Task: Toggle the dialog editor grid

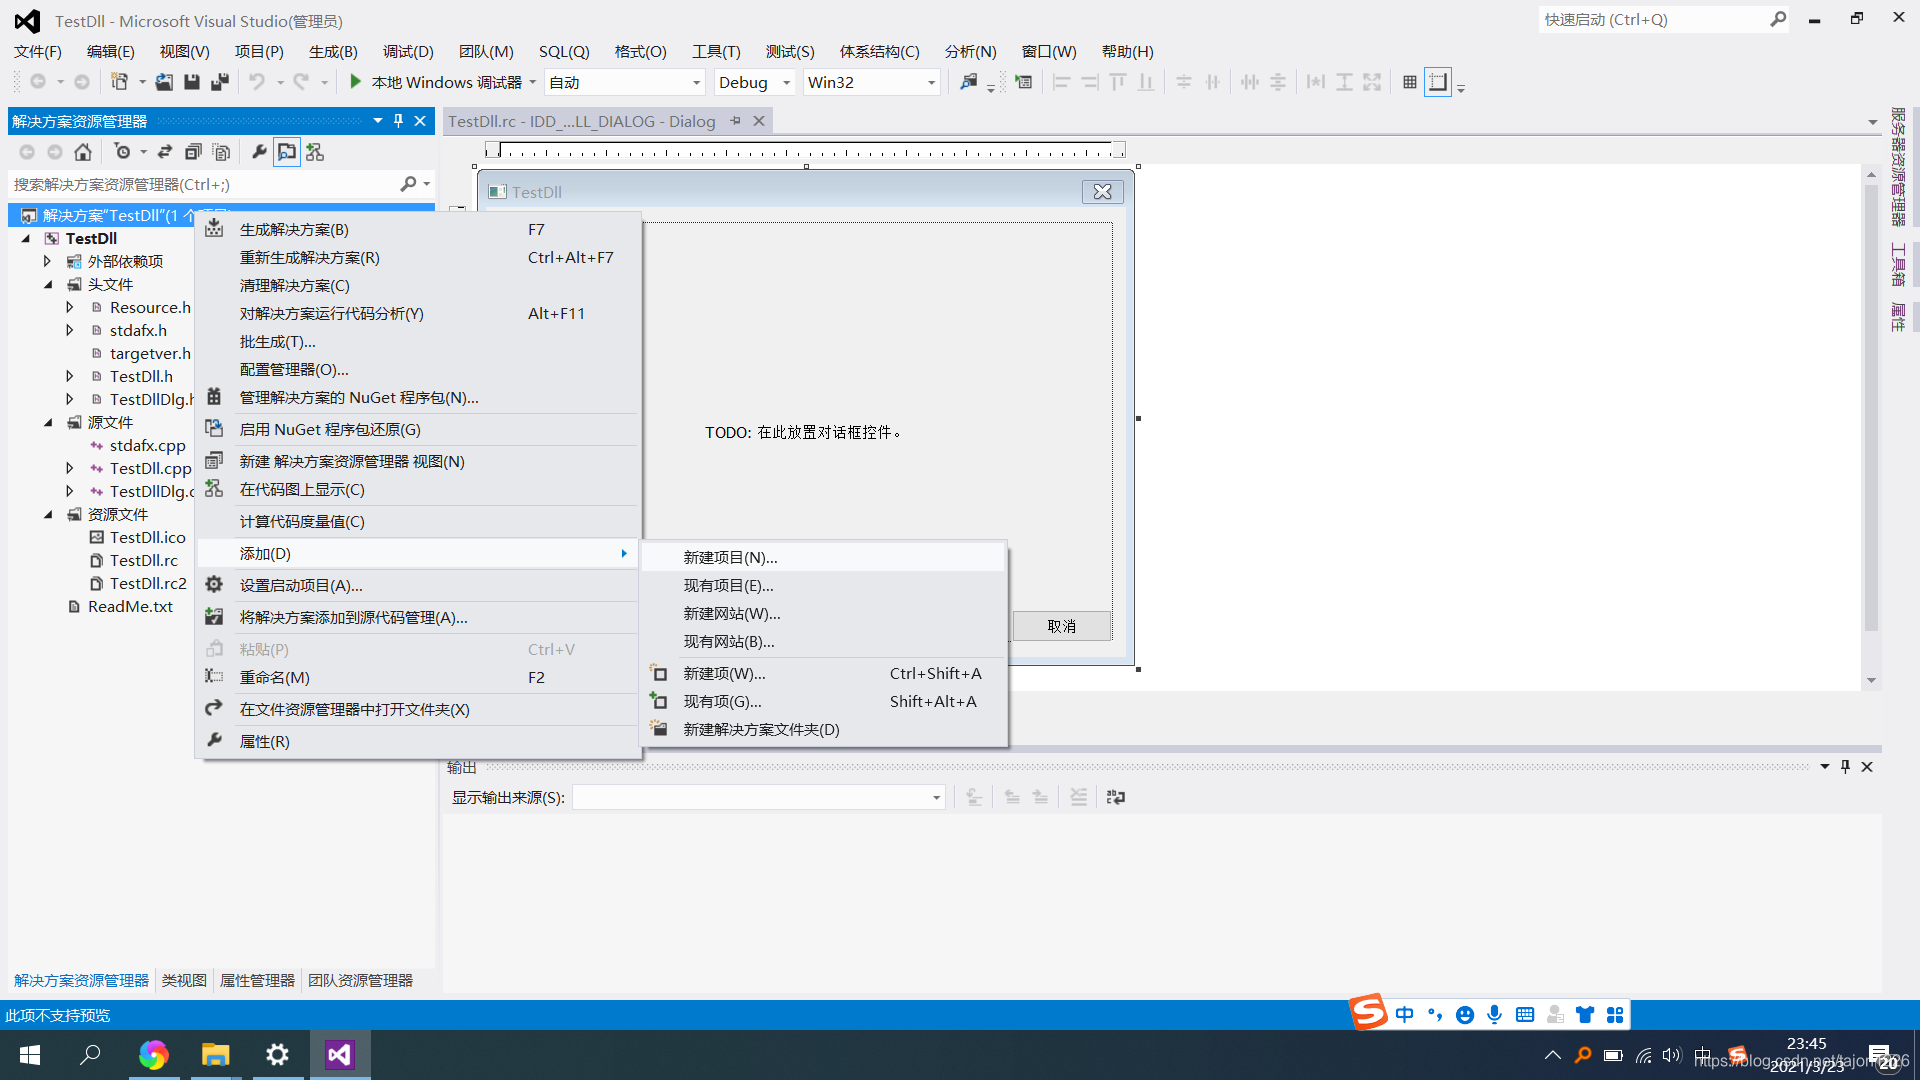Action: tap(1409, 82)
